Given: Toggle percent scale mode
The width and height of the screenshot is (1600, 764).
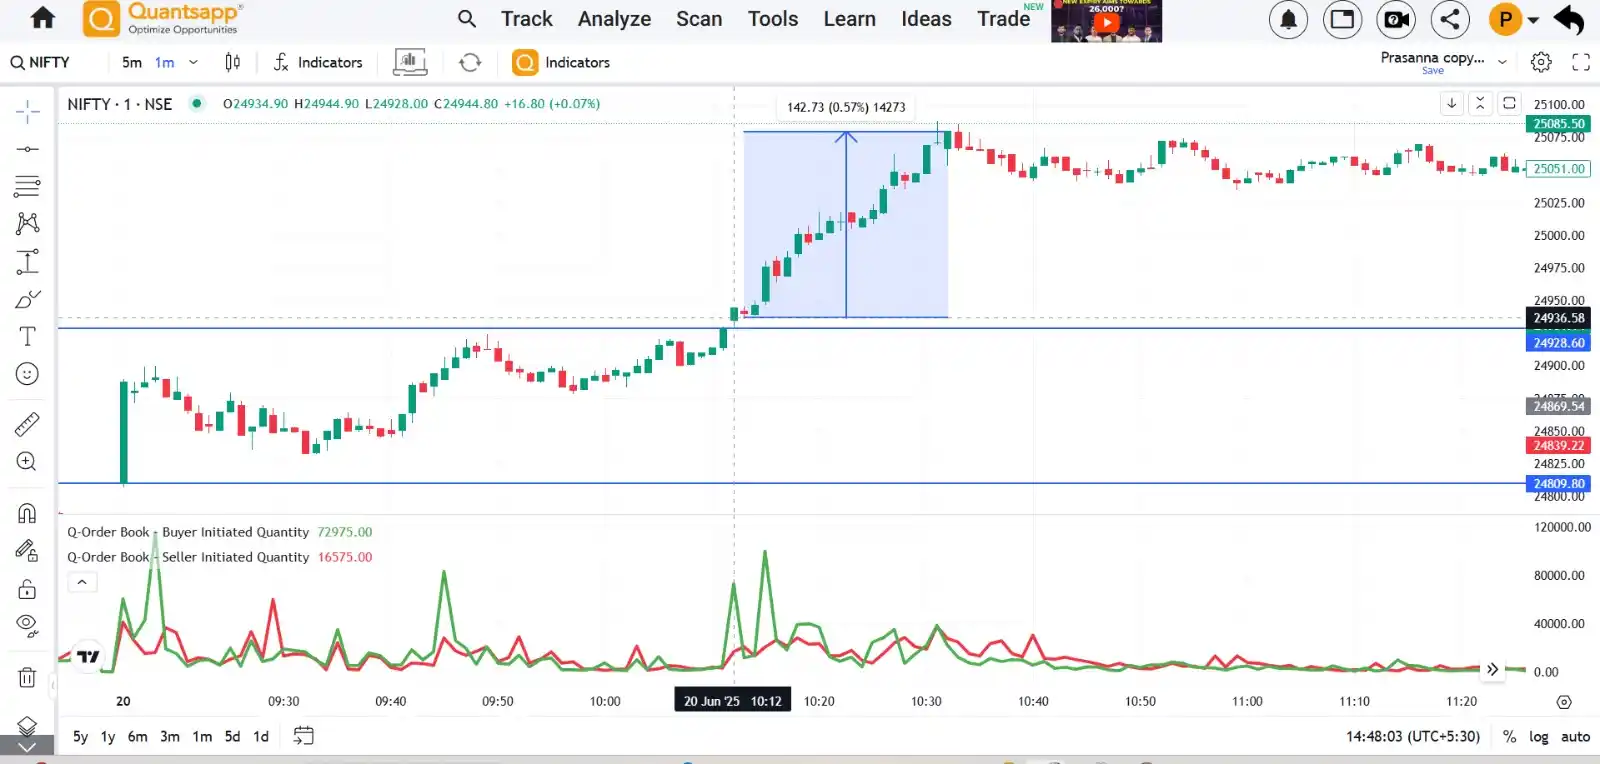Looking at the screenshot, I should [x=1509, y=736].
